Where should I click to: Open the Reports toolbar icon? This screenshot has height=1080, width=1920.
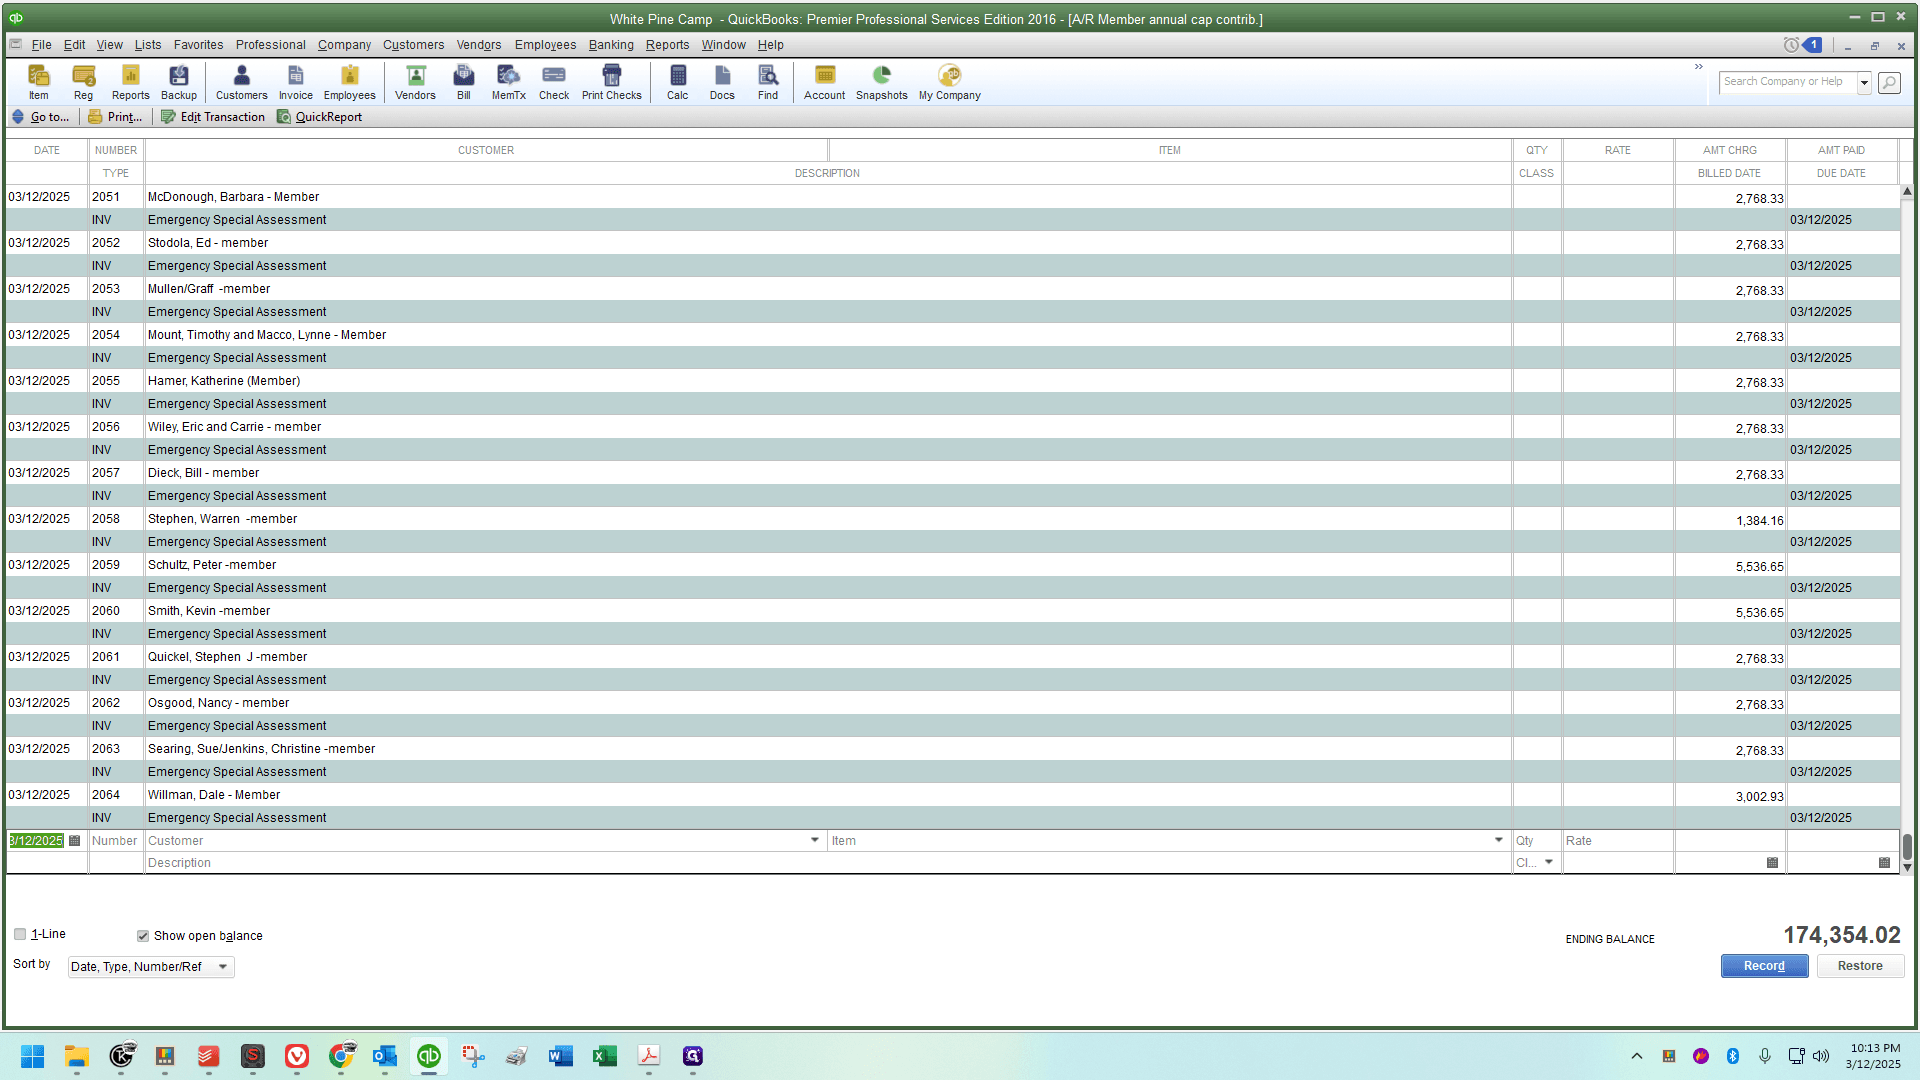(130, 82)
